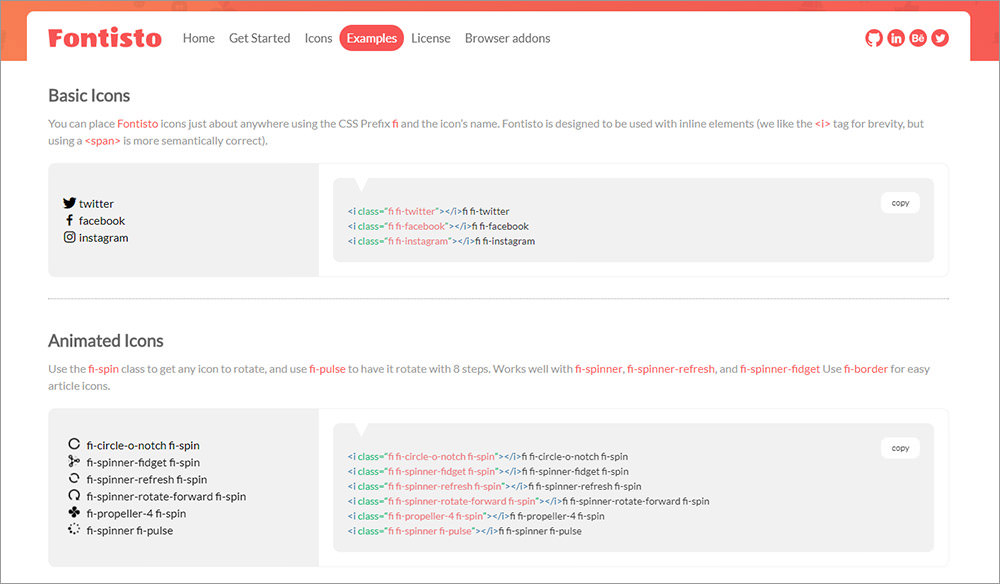Click the Animated Icons heading
Image resolution: width=1000 pixels, height=584 pixels.
tap(106, 341)
